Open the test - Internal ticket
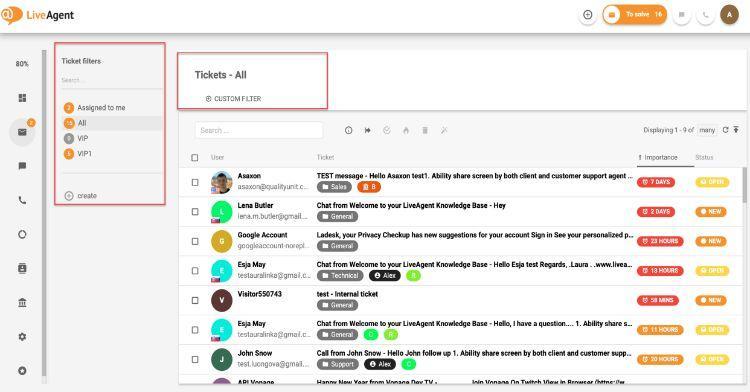Screen dimensions: 750x392 click(347, 294)
